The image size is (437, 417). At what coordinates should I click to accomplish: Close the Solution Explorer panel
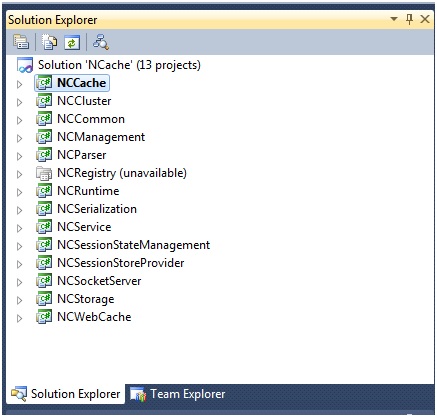coord(425,19)
